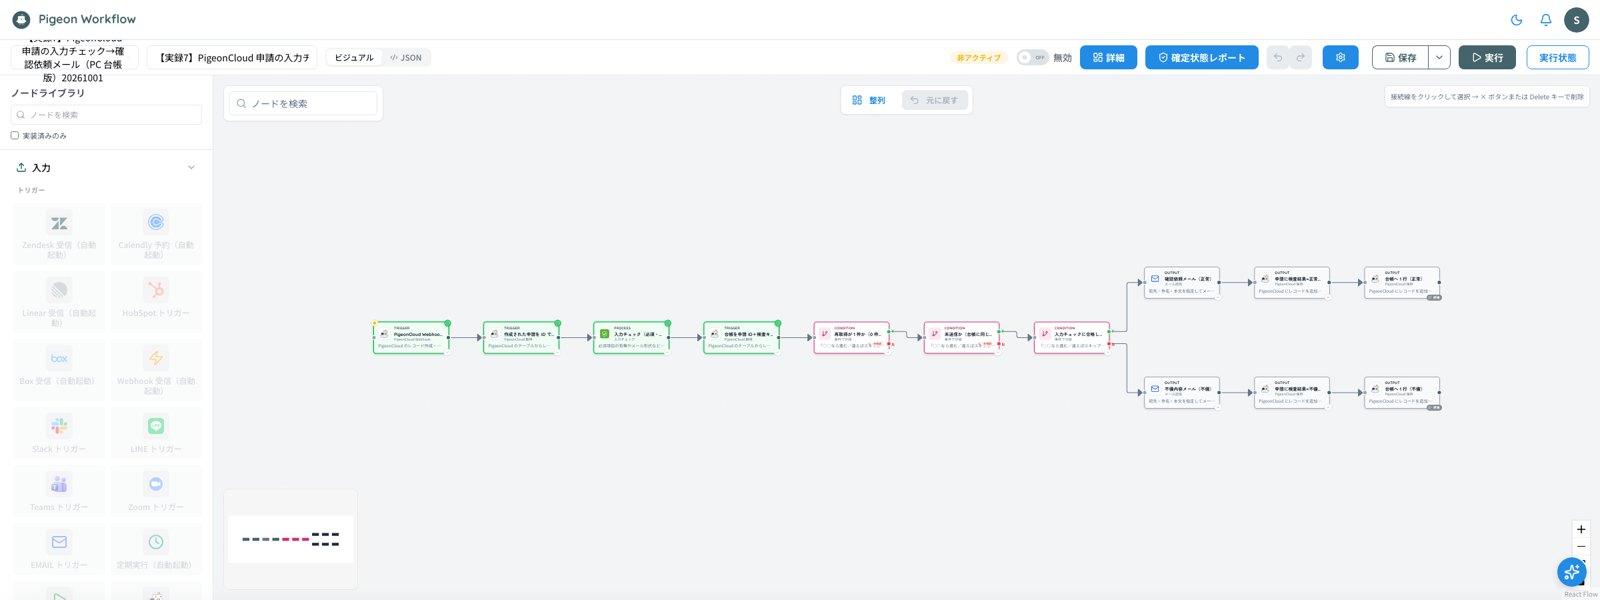
Task: View the 実行状態 panel
Action: pos(1557,57)
